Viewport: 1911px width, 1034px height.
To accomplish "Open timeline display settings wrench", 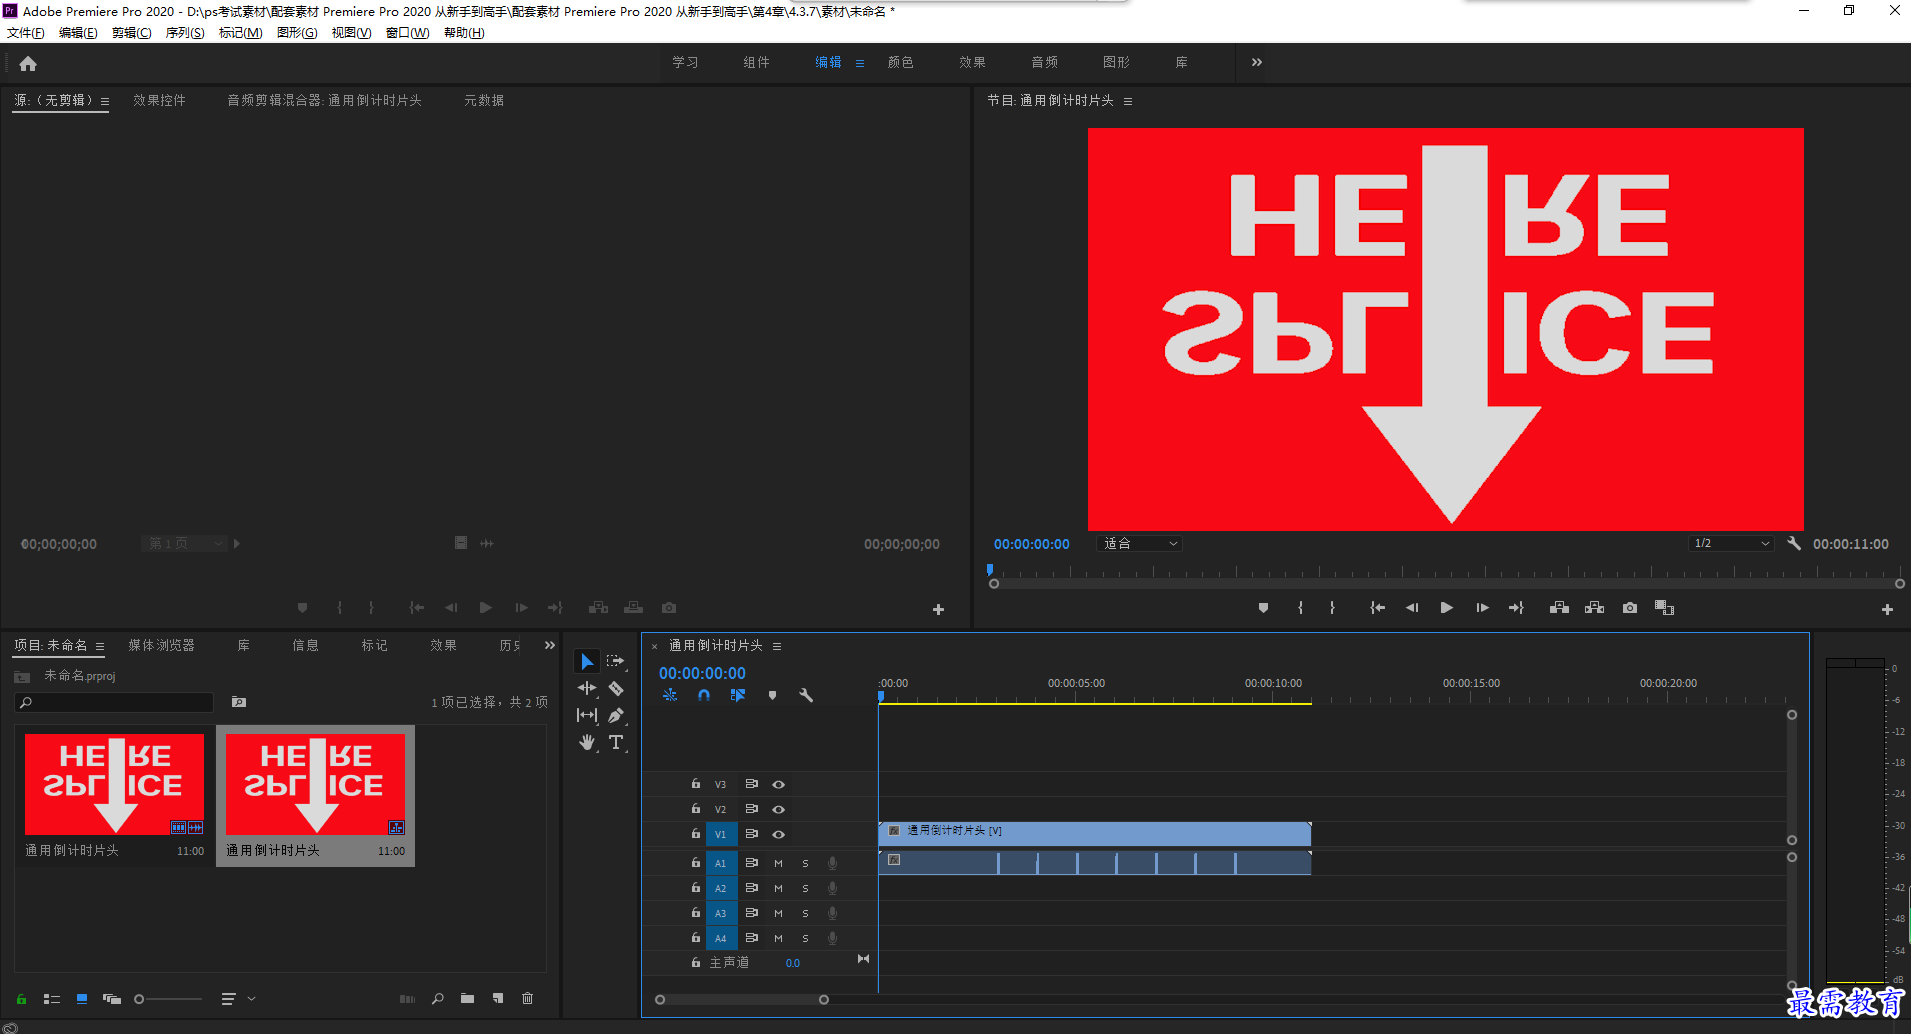I will [x=806, y=695].
